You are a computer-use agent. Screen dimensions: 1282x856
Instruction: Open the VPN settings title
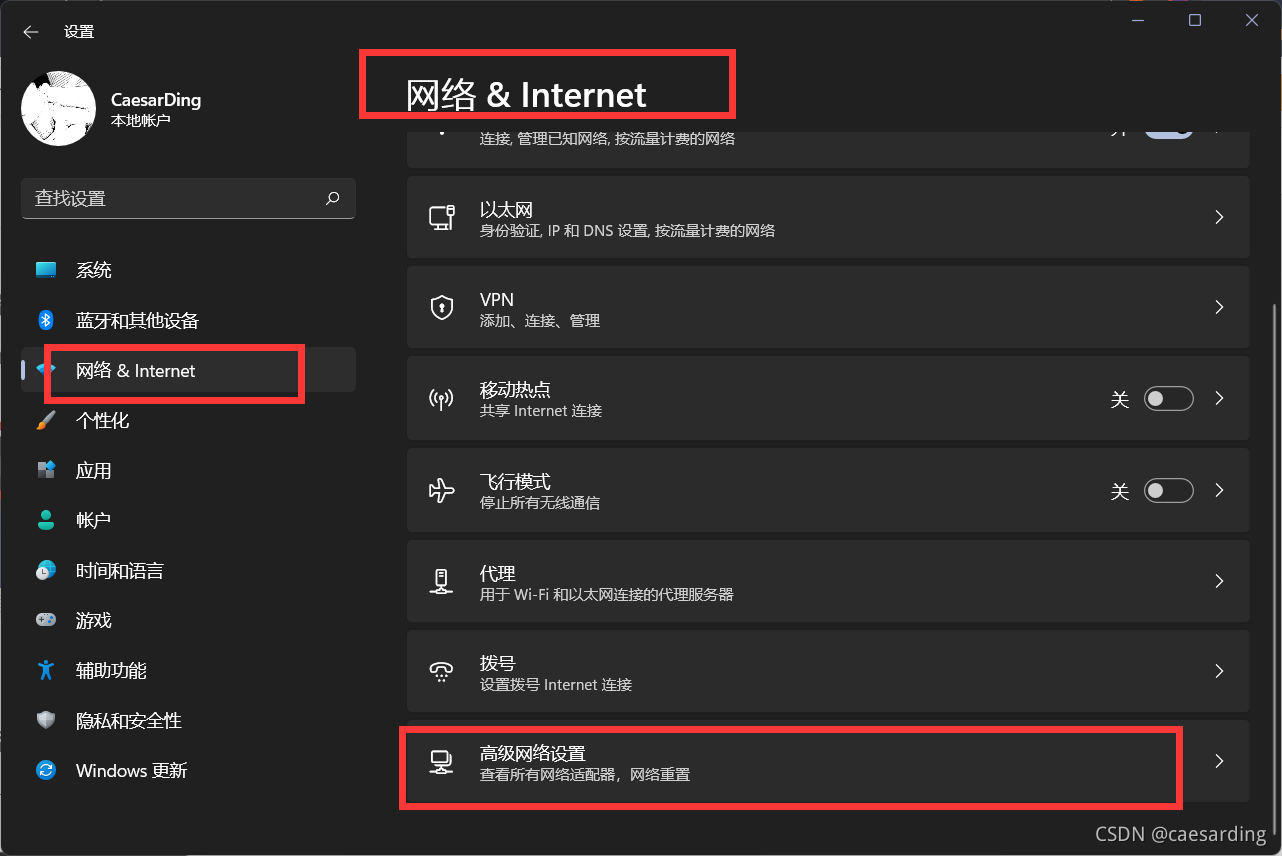[x=497, y=300]
